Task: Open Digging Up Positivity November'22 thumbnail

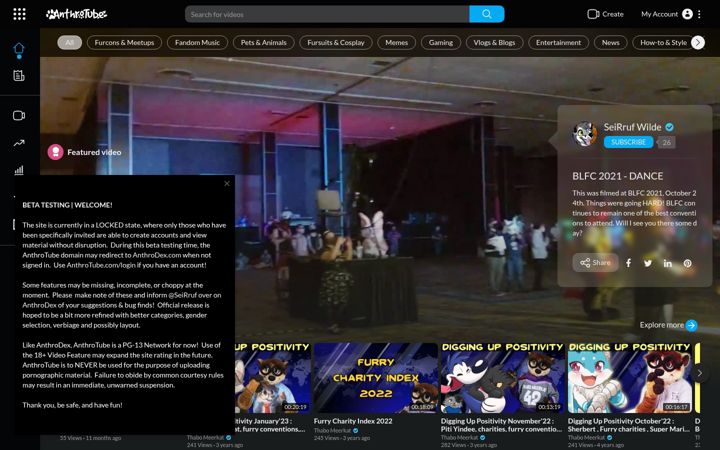Action: [x=502, y=378]
